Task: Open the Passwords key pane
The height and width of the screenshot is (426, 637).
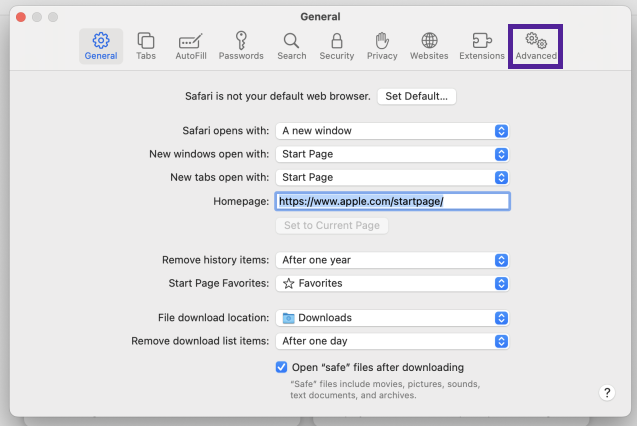Action: click(241, 46)
